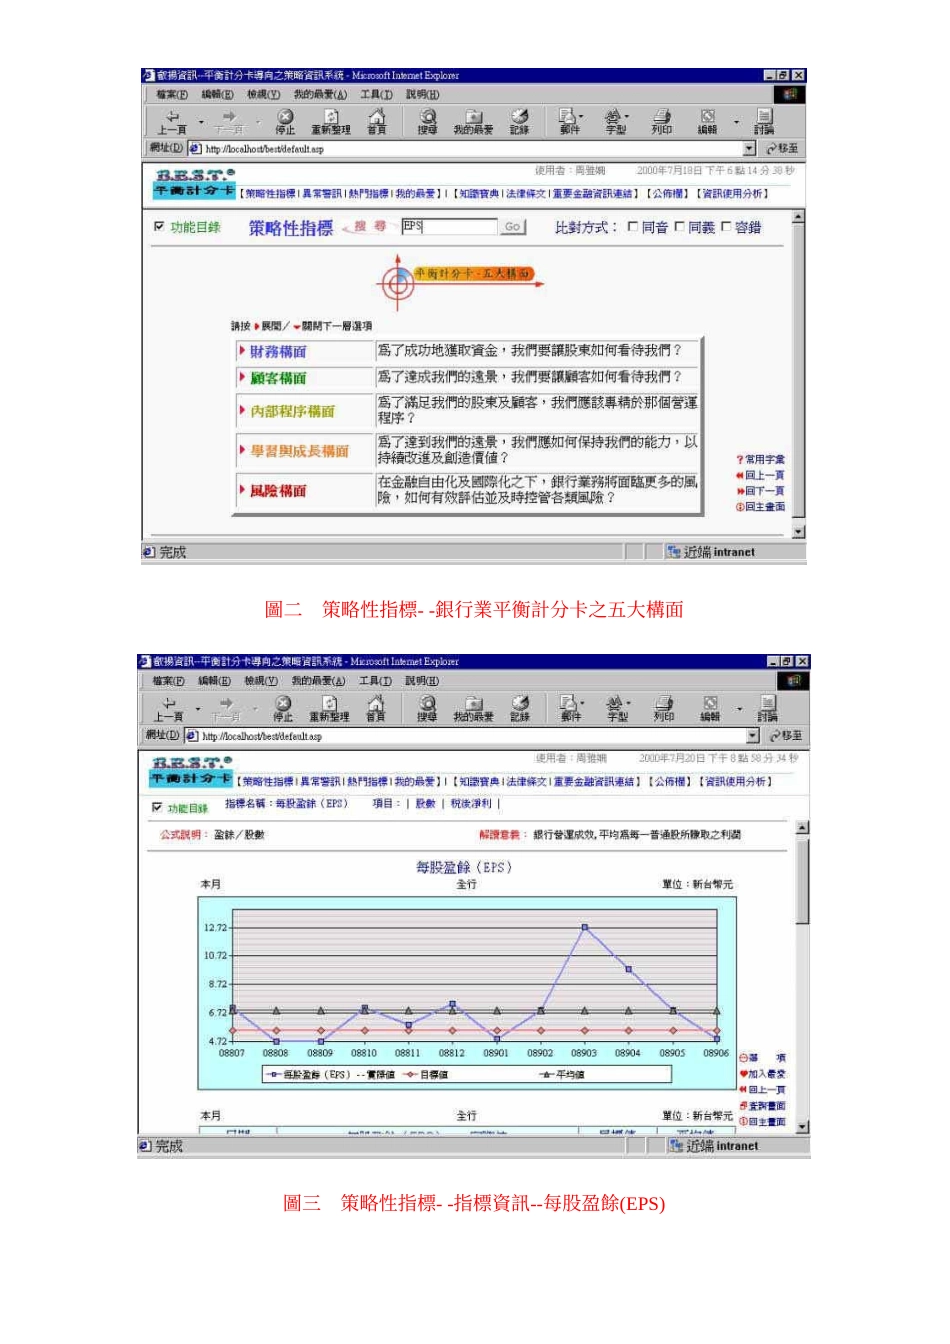Click 股數 item link in bottom window
This screenshot has height=1344, width=950.
(426, 804)
